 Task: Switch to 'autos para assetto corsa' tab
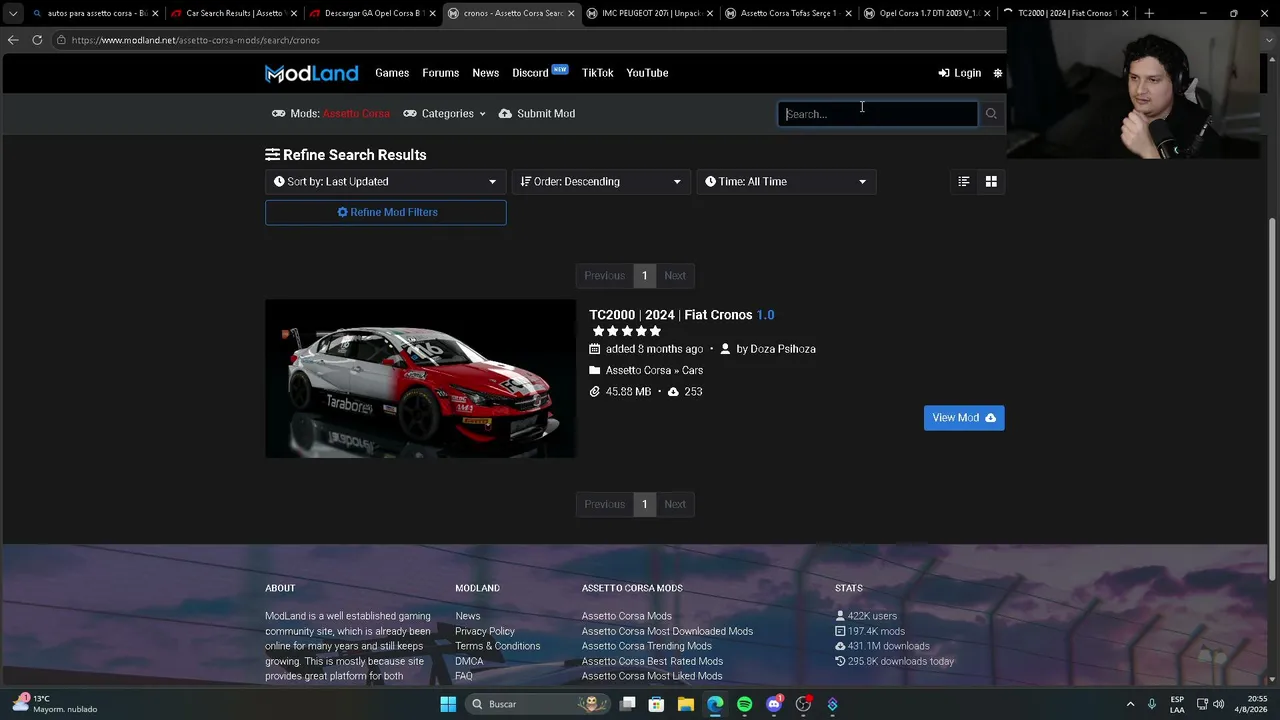pos(95,13)
